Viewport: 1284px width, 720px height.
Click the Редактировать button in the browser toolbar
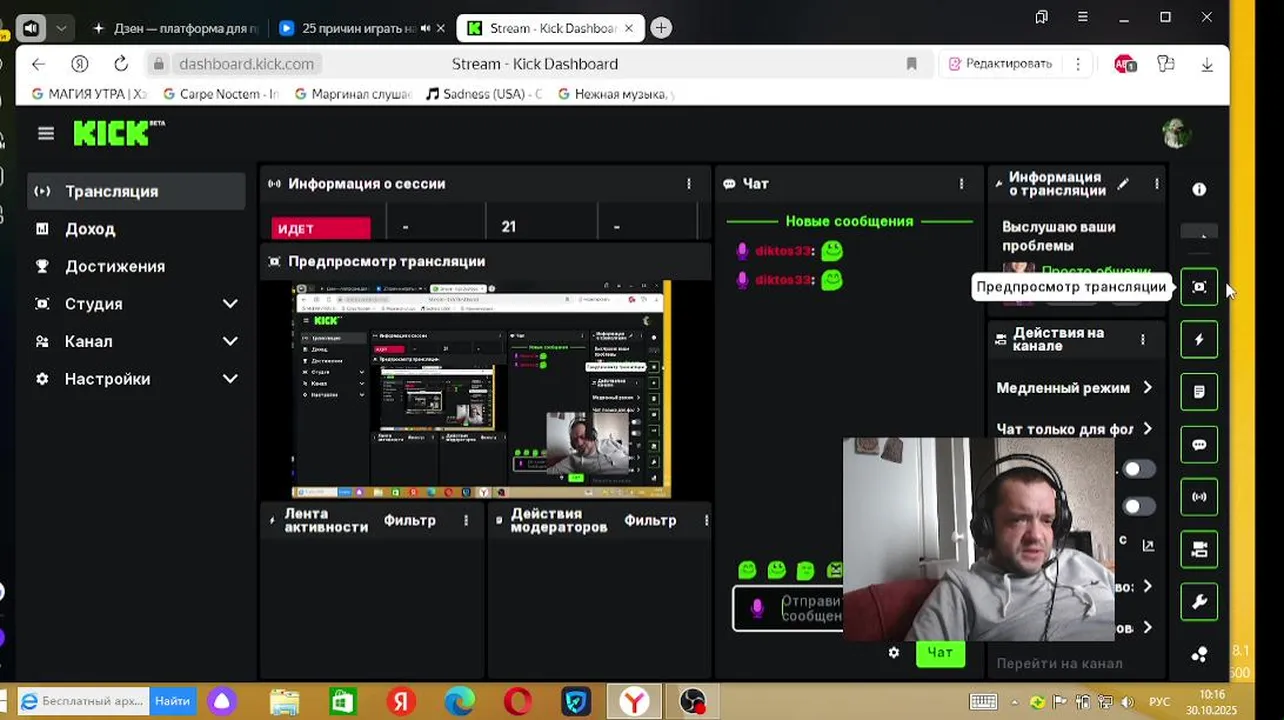[999, 64]
